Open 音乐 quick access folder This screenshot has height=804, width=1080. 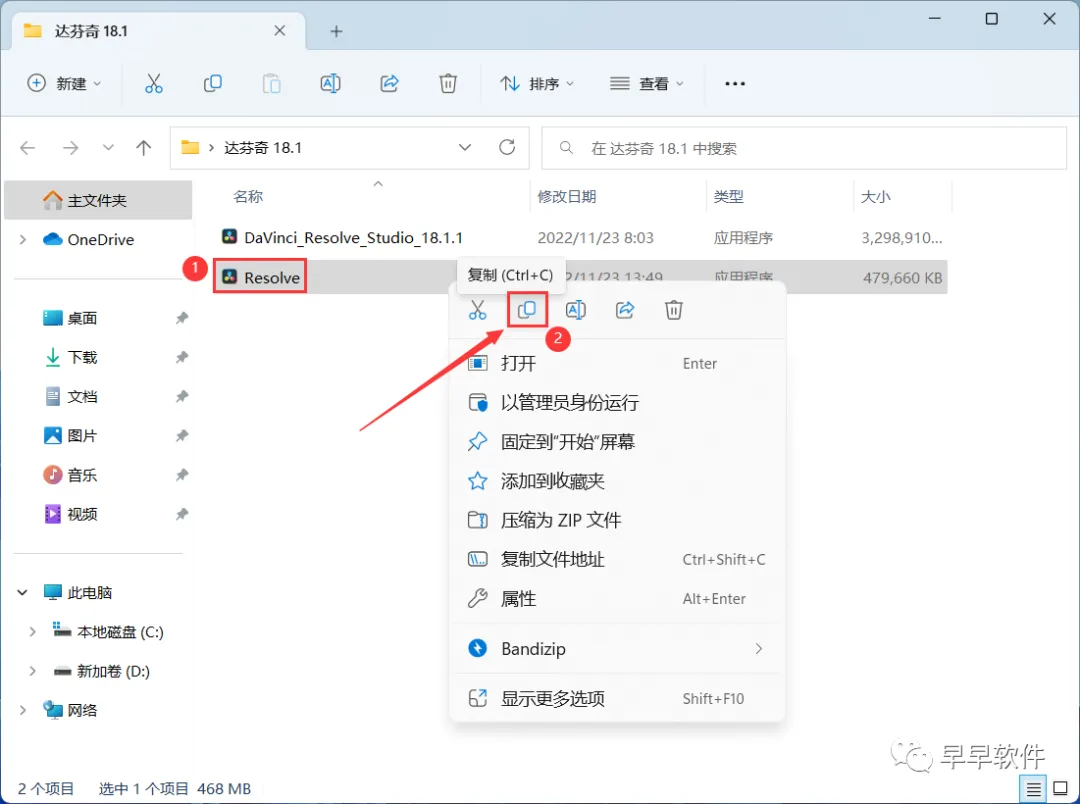click(x=82, y=475)
